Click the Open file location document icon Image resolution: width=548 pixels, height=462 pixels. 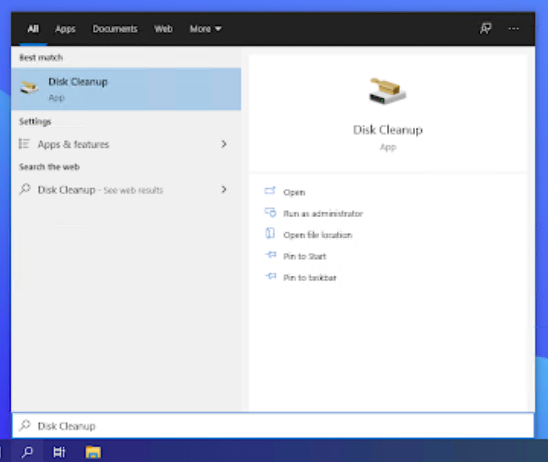270,233
